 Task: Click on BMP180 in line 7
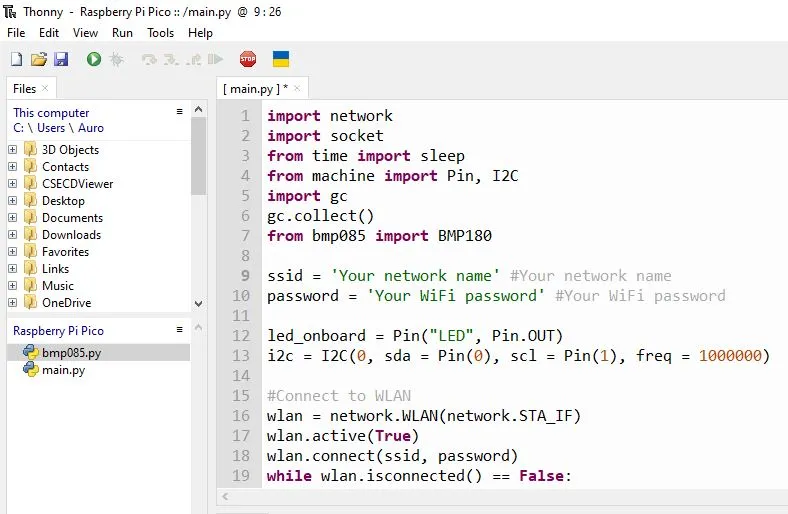pyautogui.click(x=465, y=236)
